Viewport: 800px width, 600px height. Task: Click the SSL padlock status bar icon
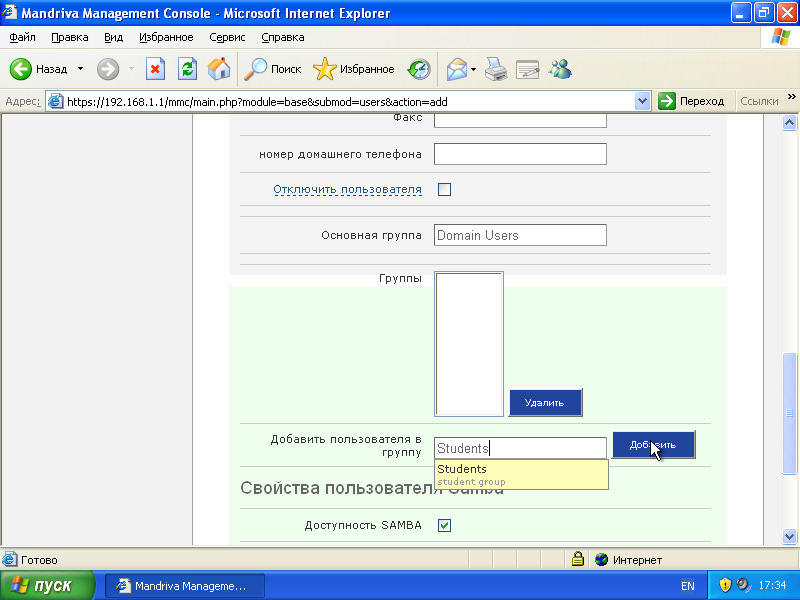click(x=578, y=559)
